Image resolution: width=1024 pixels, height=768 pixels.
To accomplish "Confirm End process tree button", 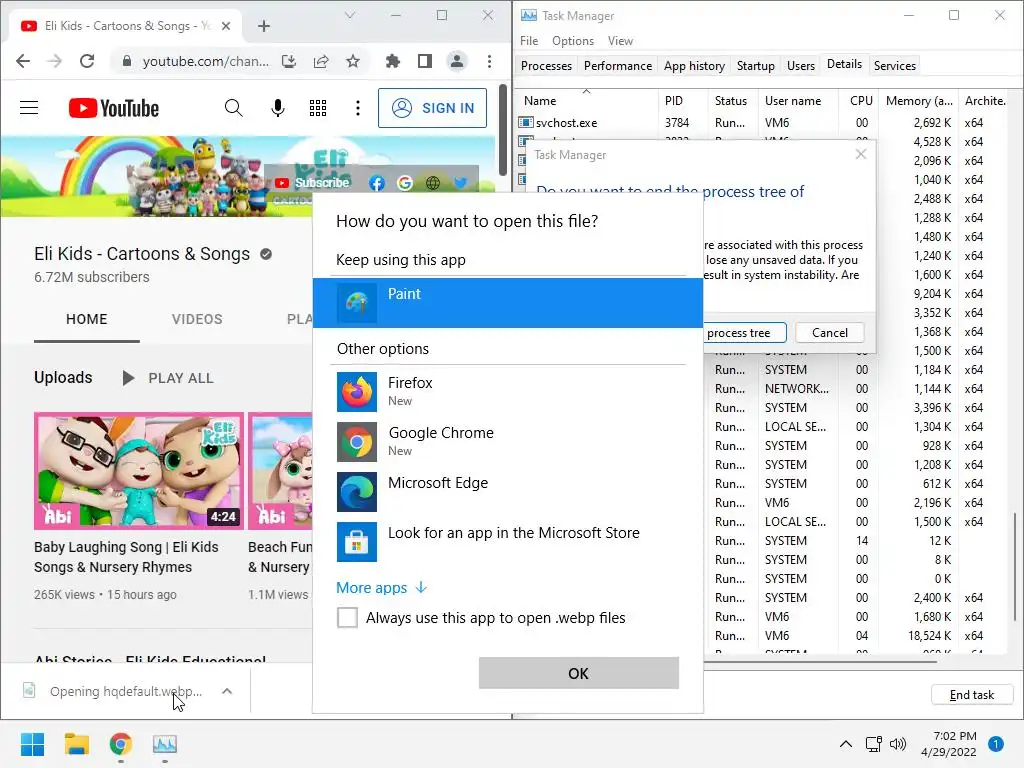I will click(744, 333).
